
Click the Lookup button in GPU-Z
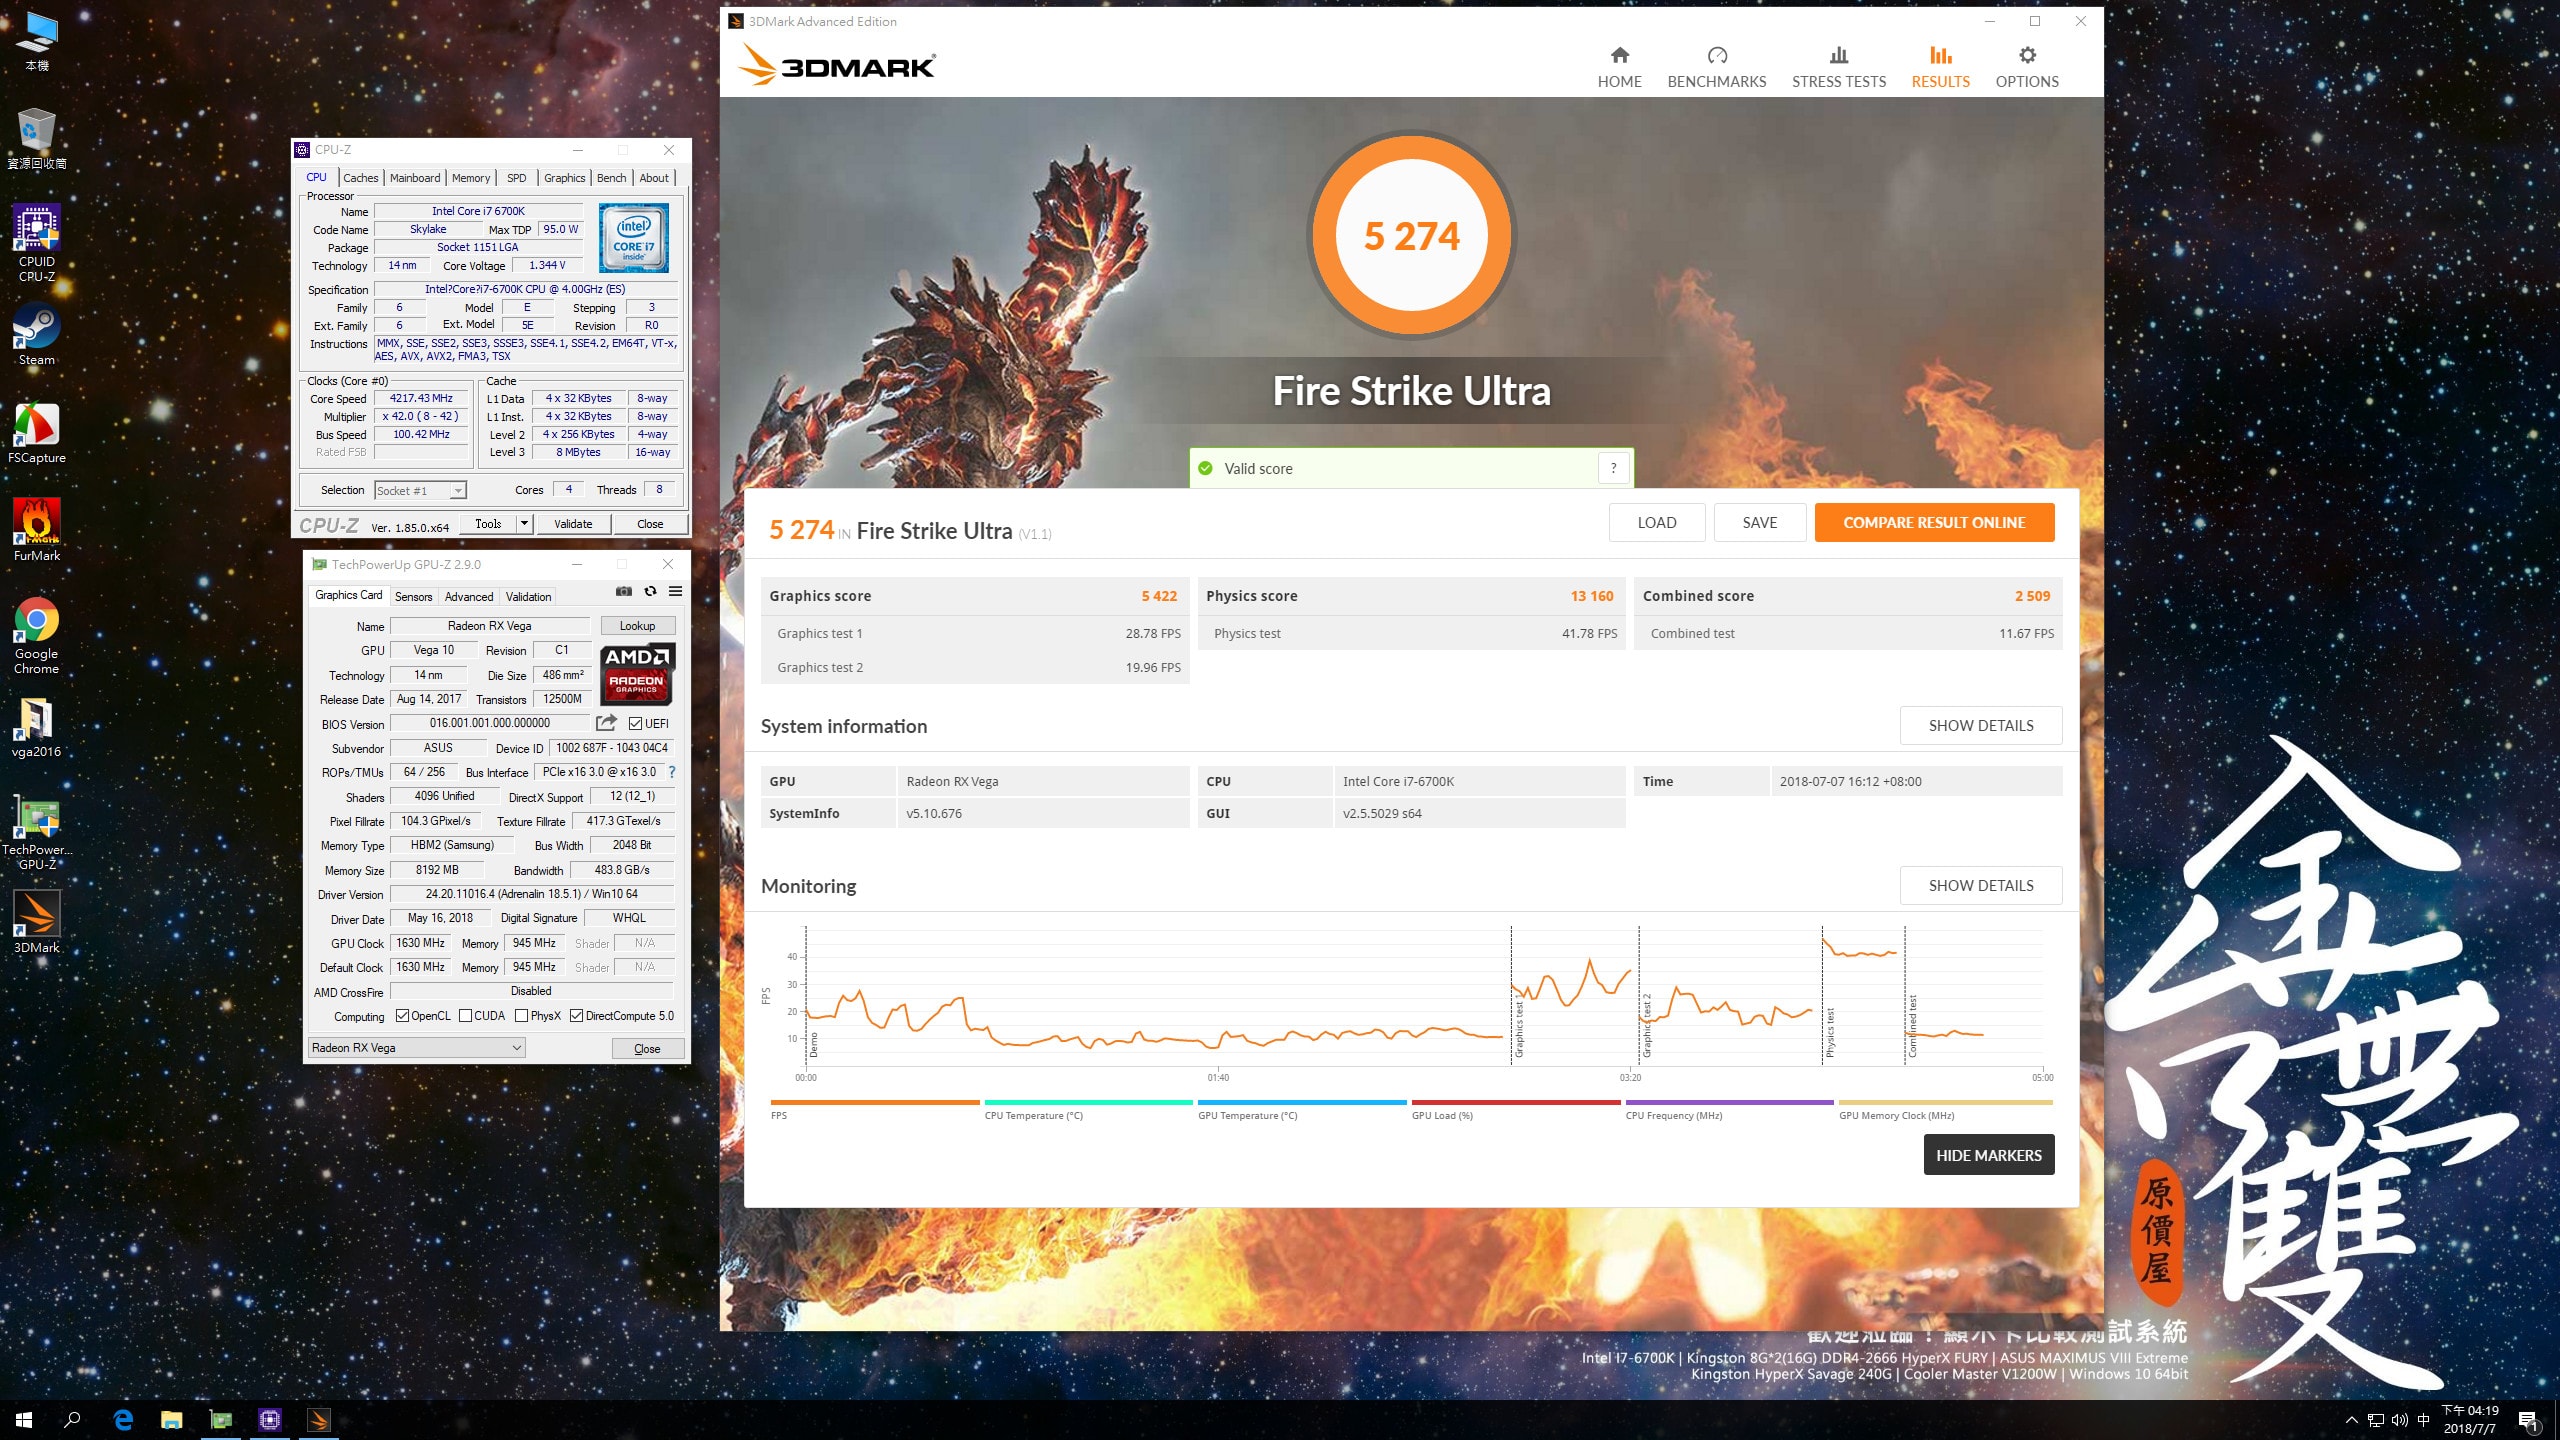tap(637, 626)
